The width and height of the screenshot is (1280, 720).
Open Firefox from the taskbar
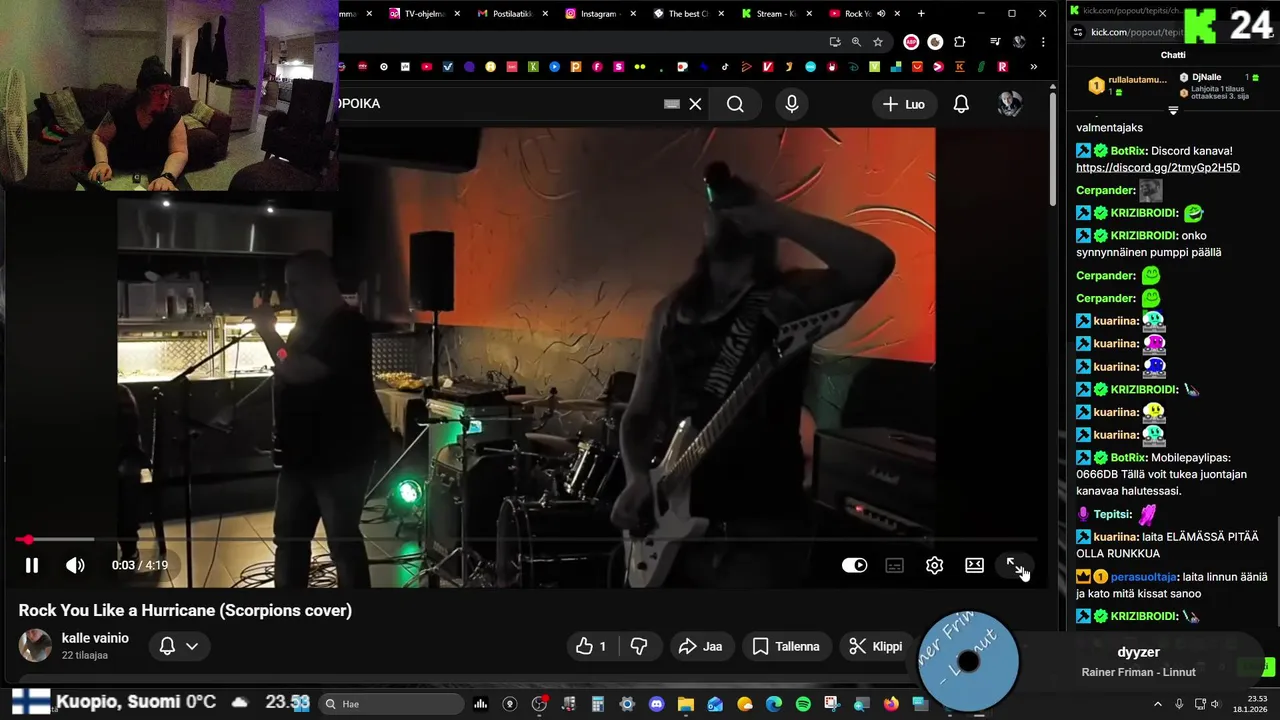pos(891,704)
